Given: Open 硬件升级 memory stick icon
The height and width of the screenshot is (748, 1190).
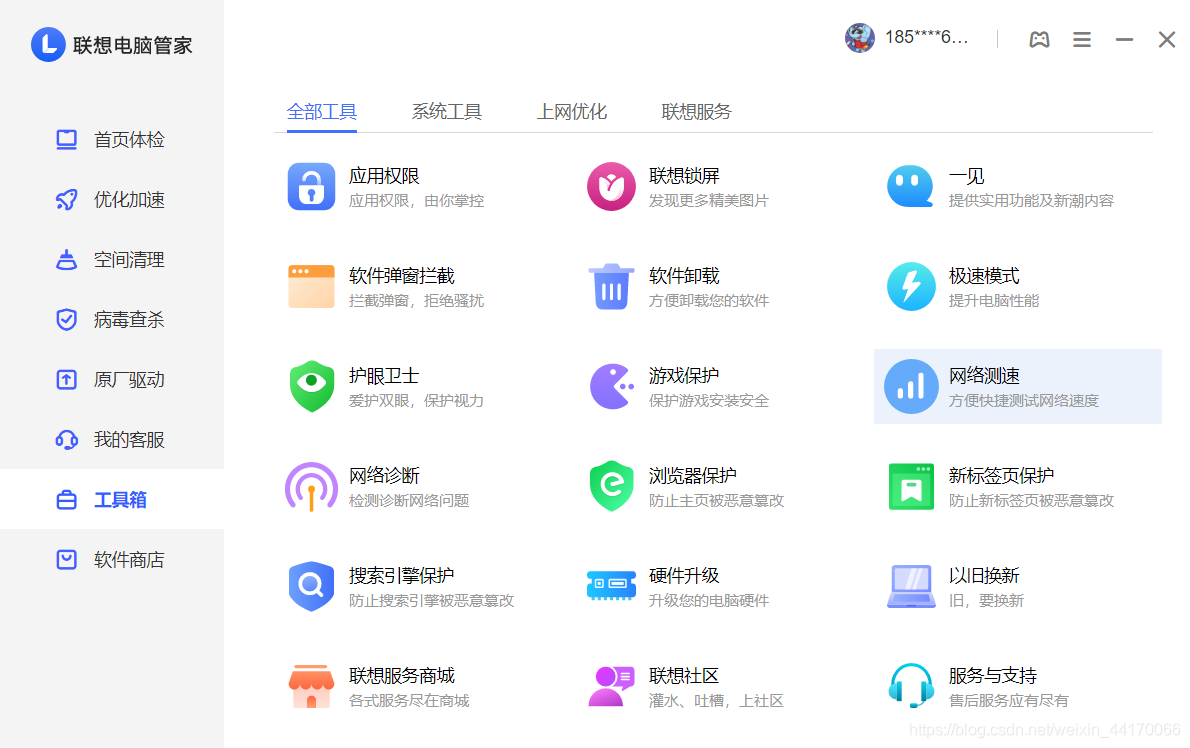Looking at the screenshot, I should coord(611,586).
